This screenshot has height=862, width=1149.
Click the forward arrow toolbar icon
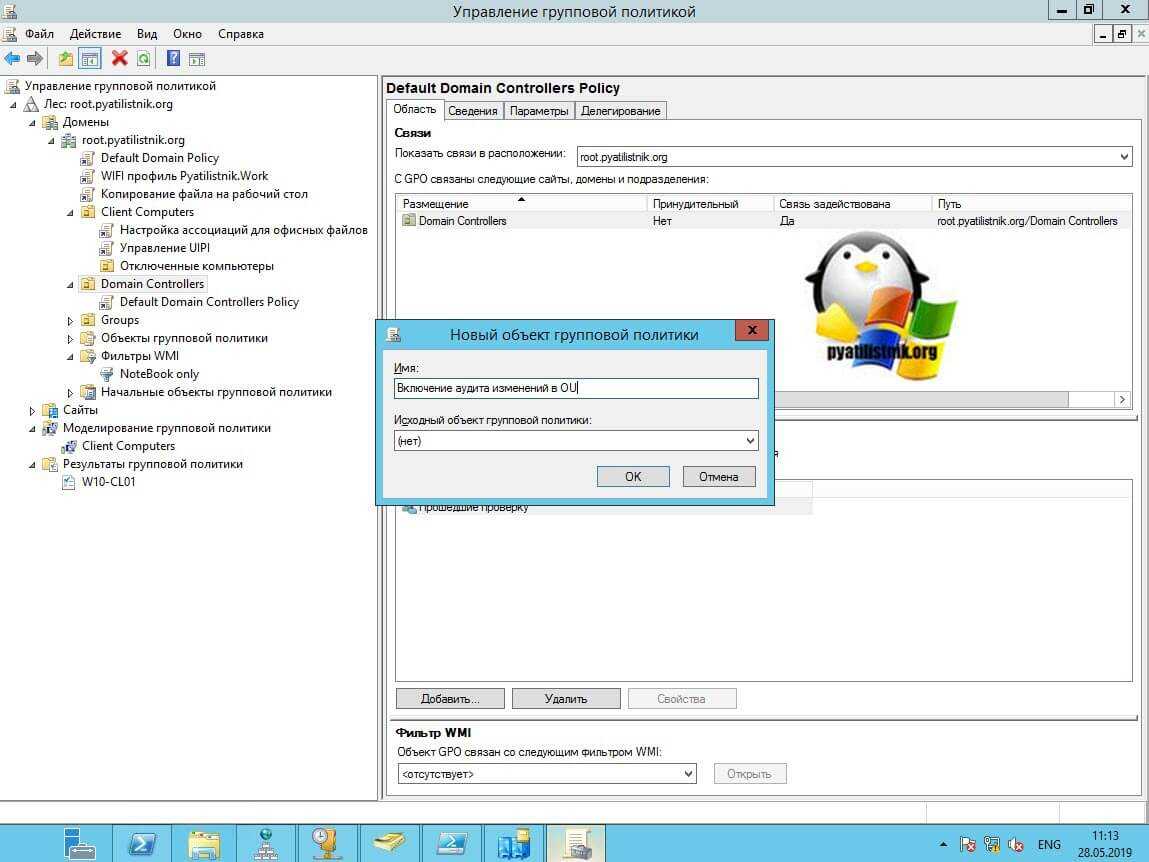(x=35, y=59)
